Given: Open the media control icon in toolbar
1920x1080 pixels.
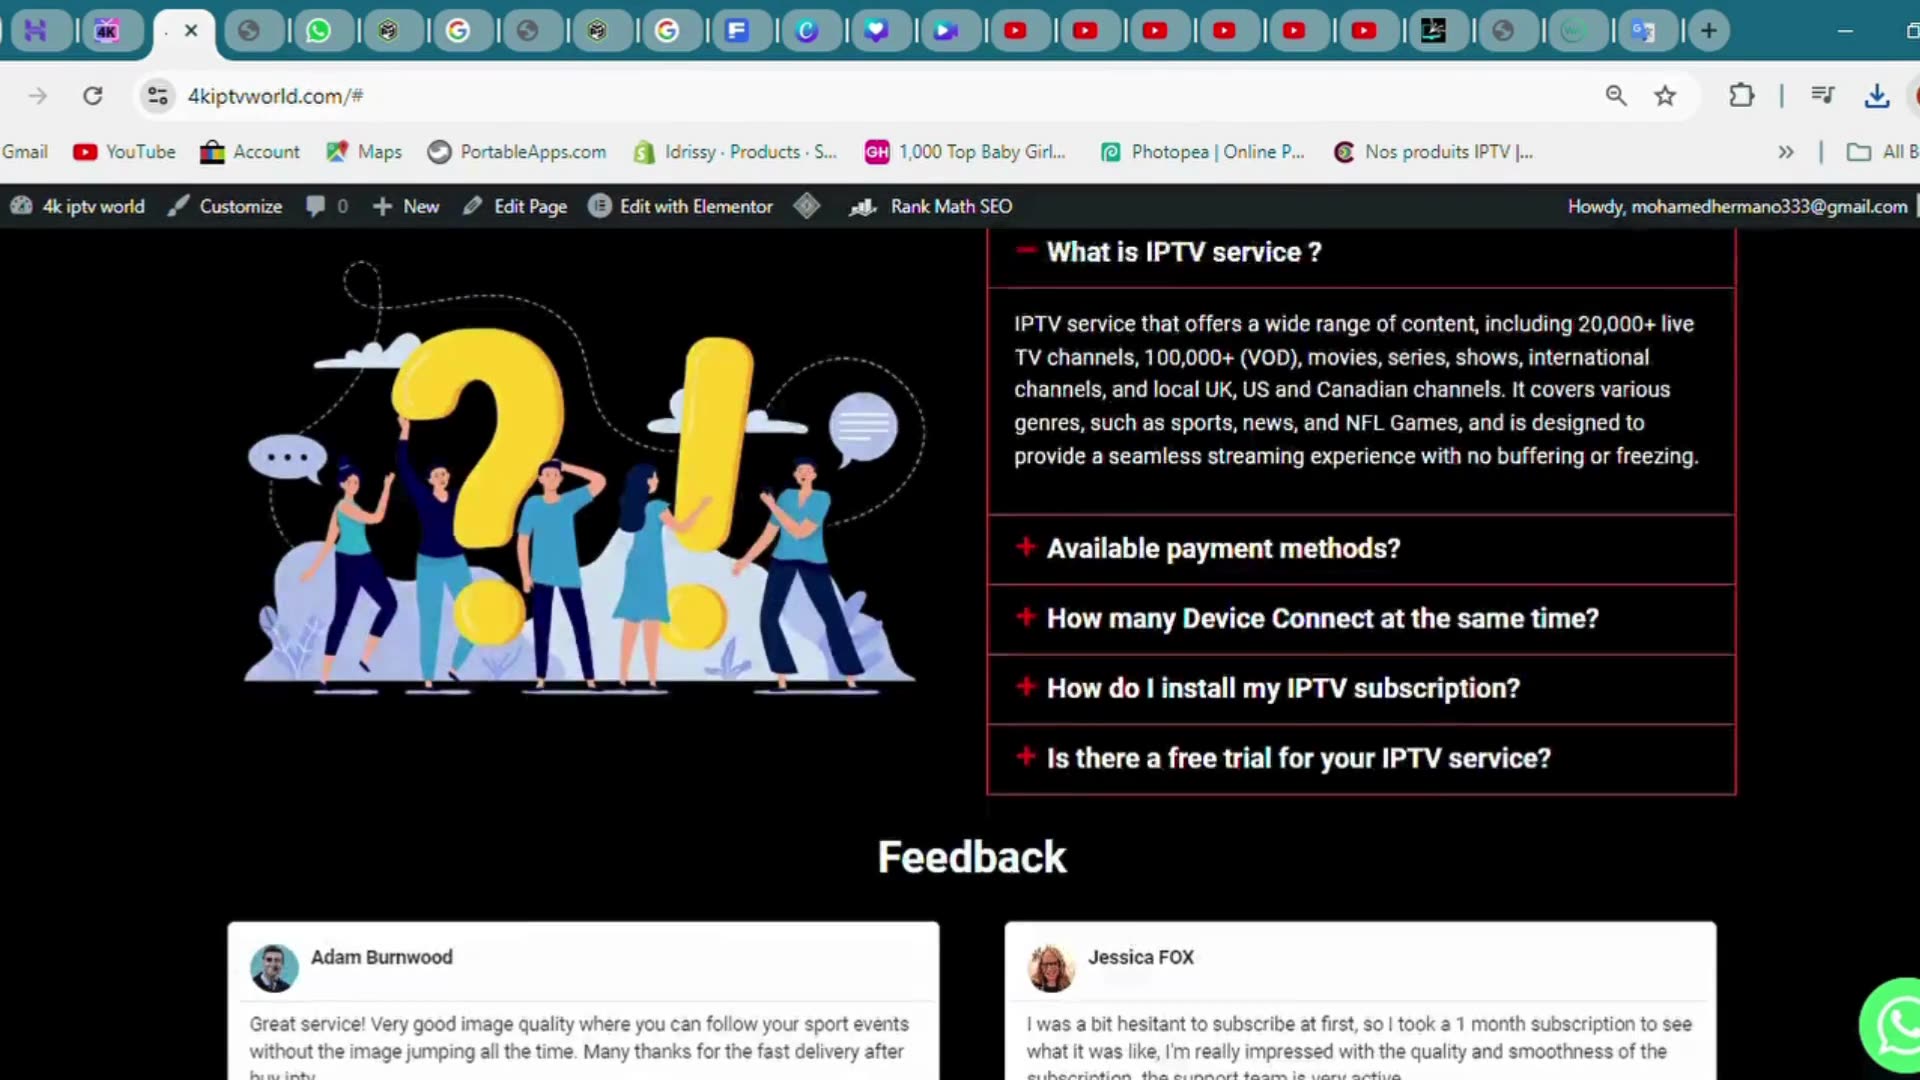Looking at the screenshot, I should (x=1822, y=96).
